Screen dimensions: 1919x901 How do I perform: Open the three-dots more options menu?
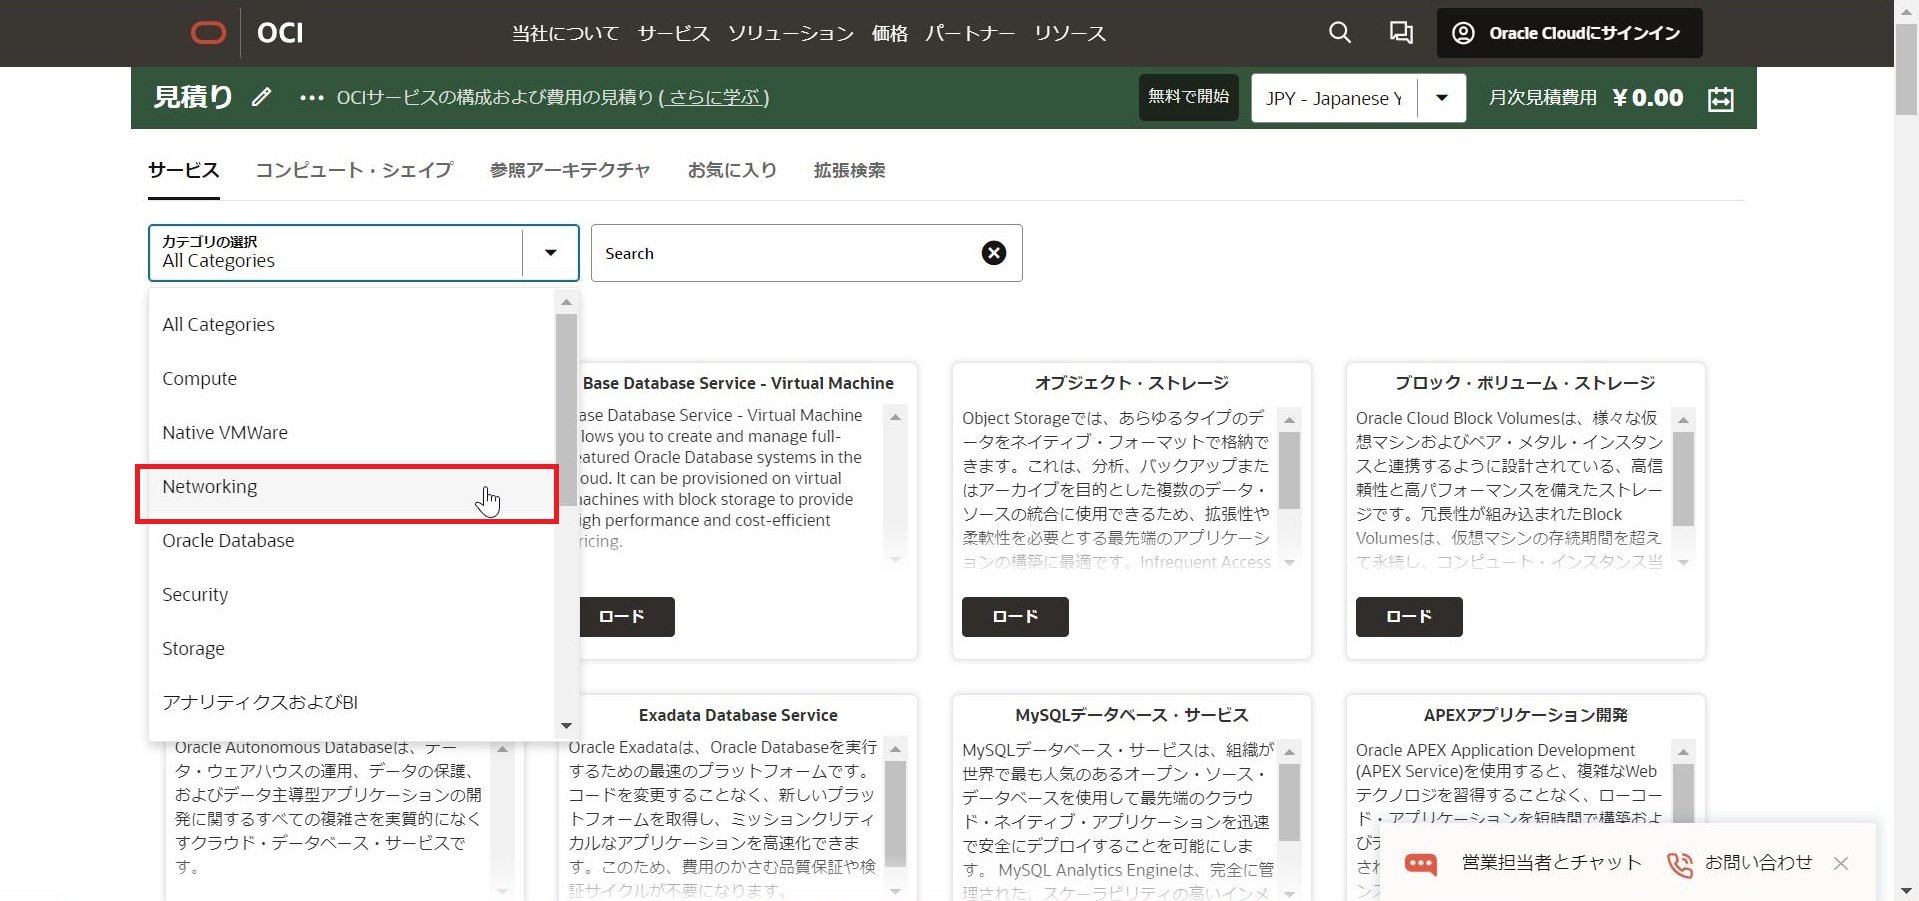coord(311,98)
